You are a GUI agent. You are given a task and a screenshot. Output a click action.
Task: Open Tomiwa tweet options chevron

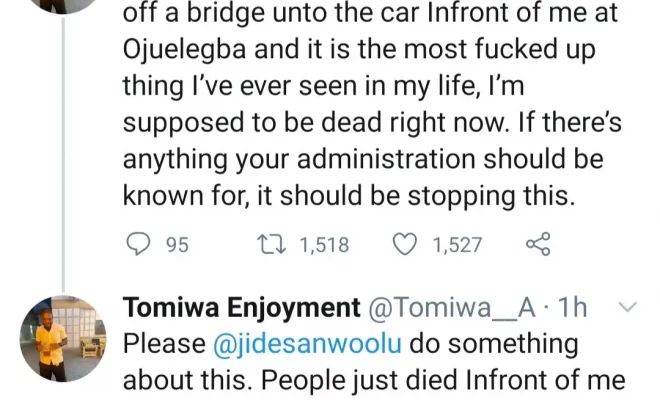(629, 308)
